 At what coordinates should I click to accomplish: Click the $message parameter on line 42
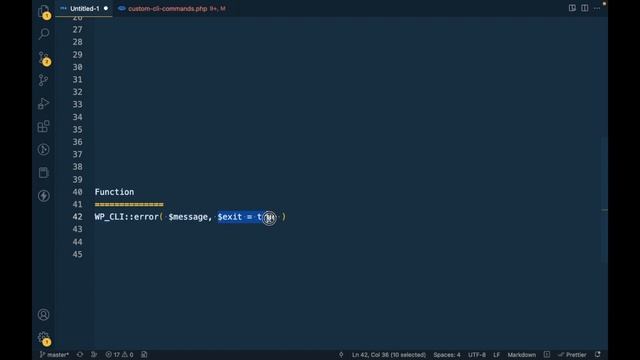[x=188, y=217]
